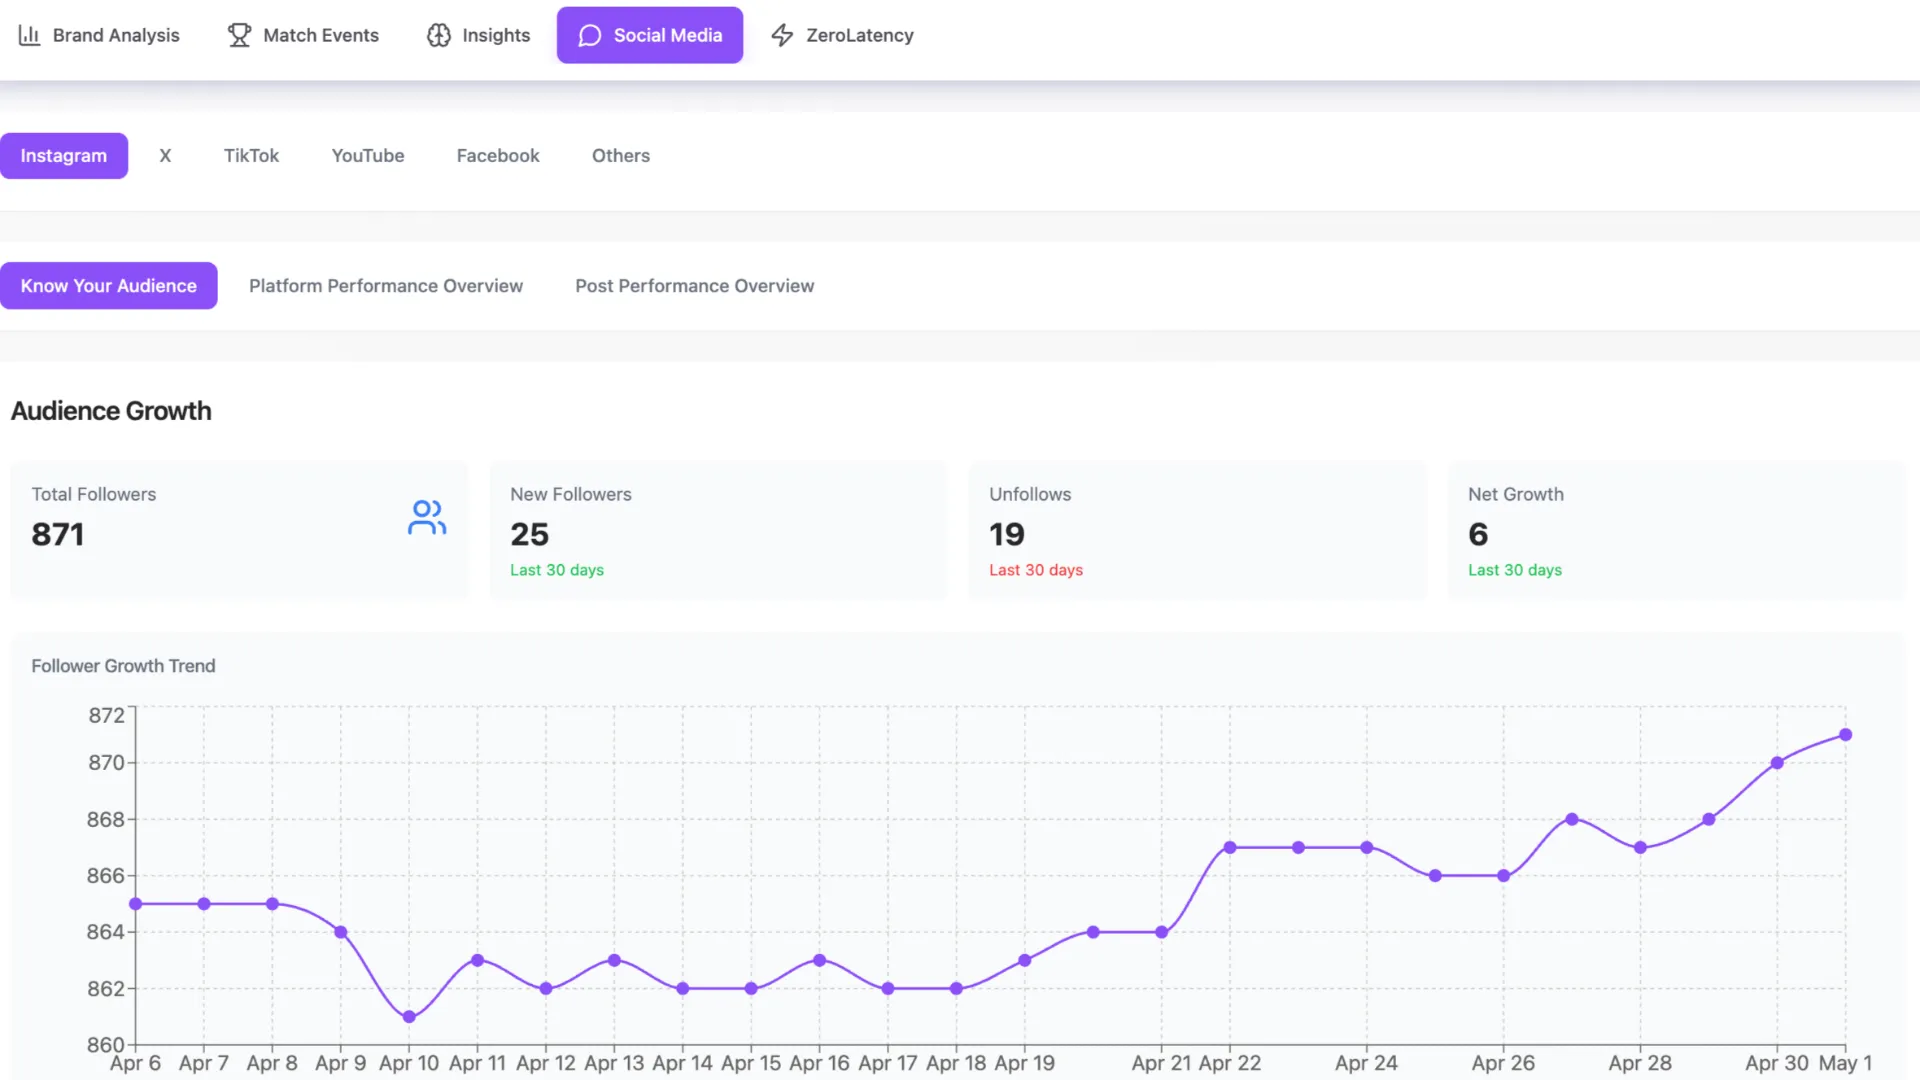Click the May 1 data point on chart
Viewport: 1920px width, 1080px height.
click(x=1846, y=735)
